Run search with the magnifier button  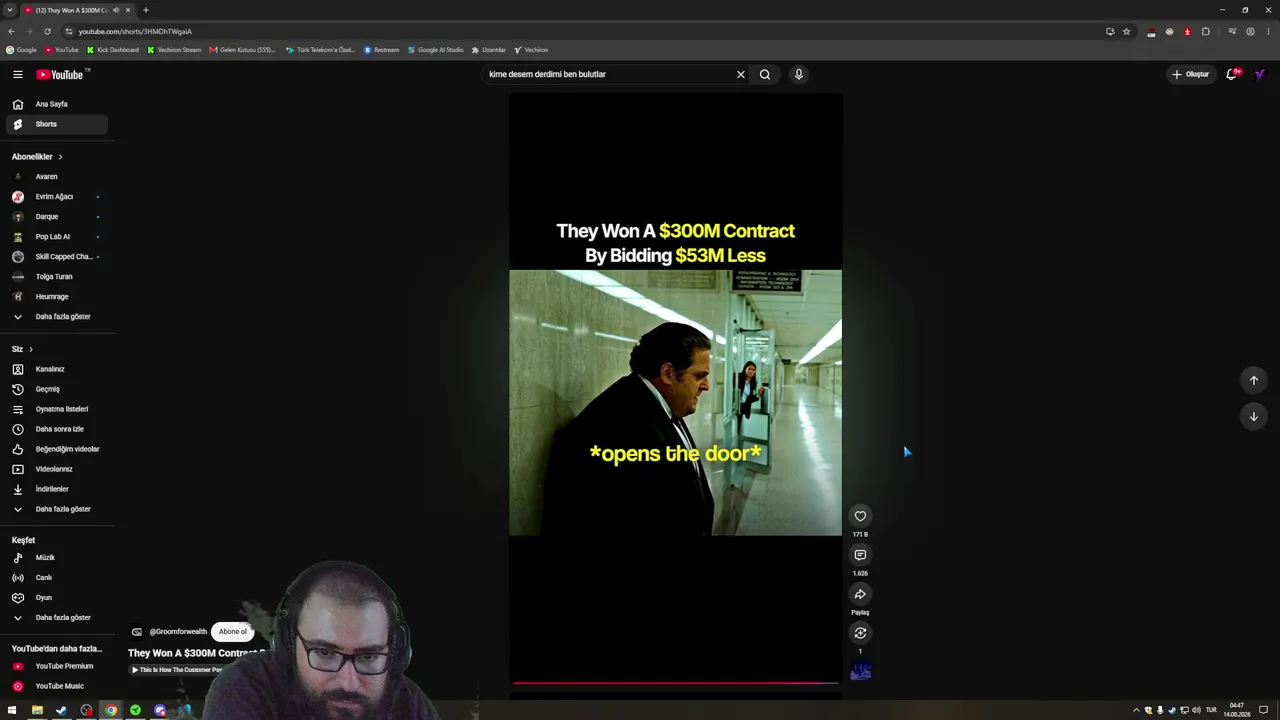(765, 74)
